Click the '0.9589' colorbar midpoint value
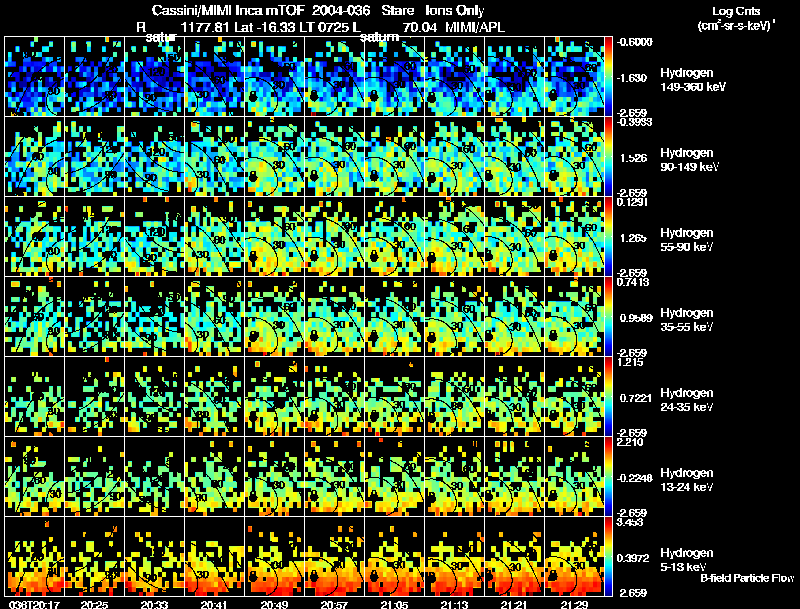The width and height of the screenshot is (800, 609). [636, 318]
